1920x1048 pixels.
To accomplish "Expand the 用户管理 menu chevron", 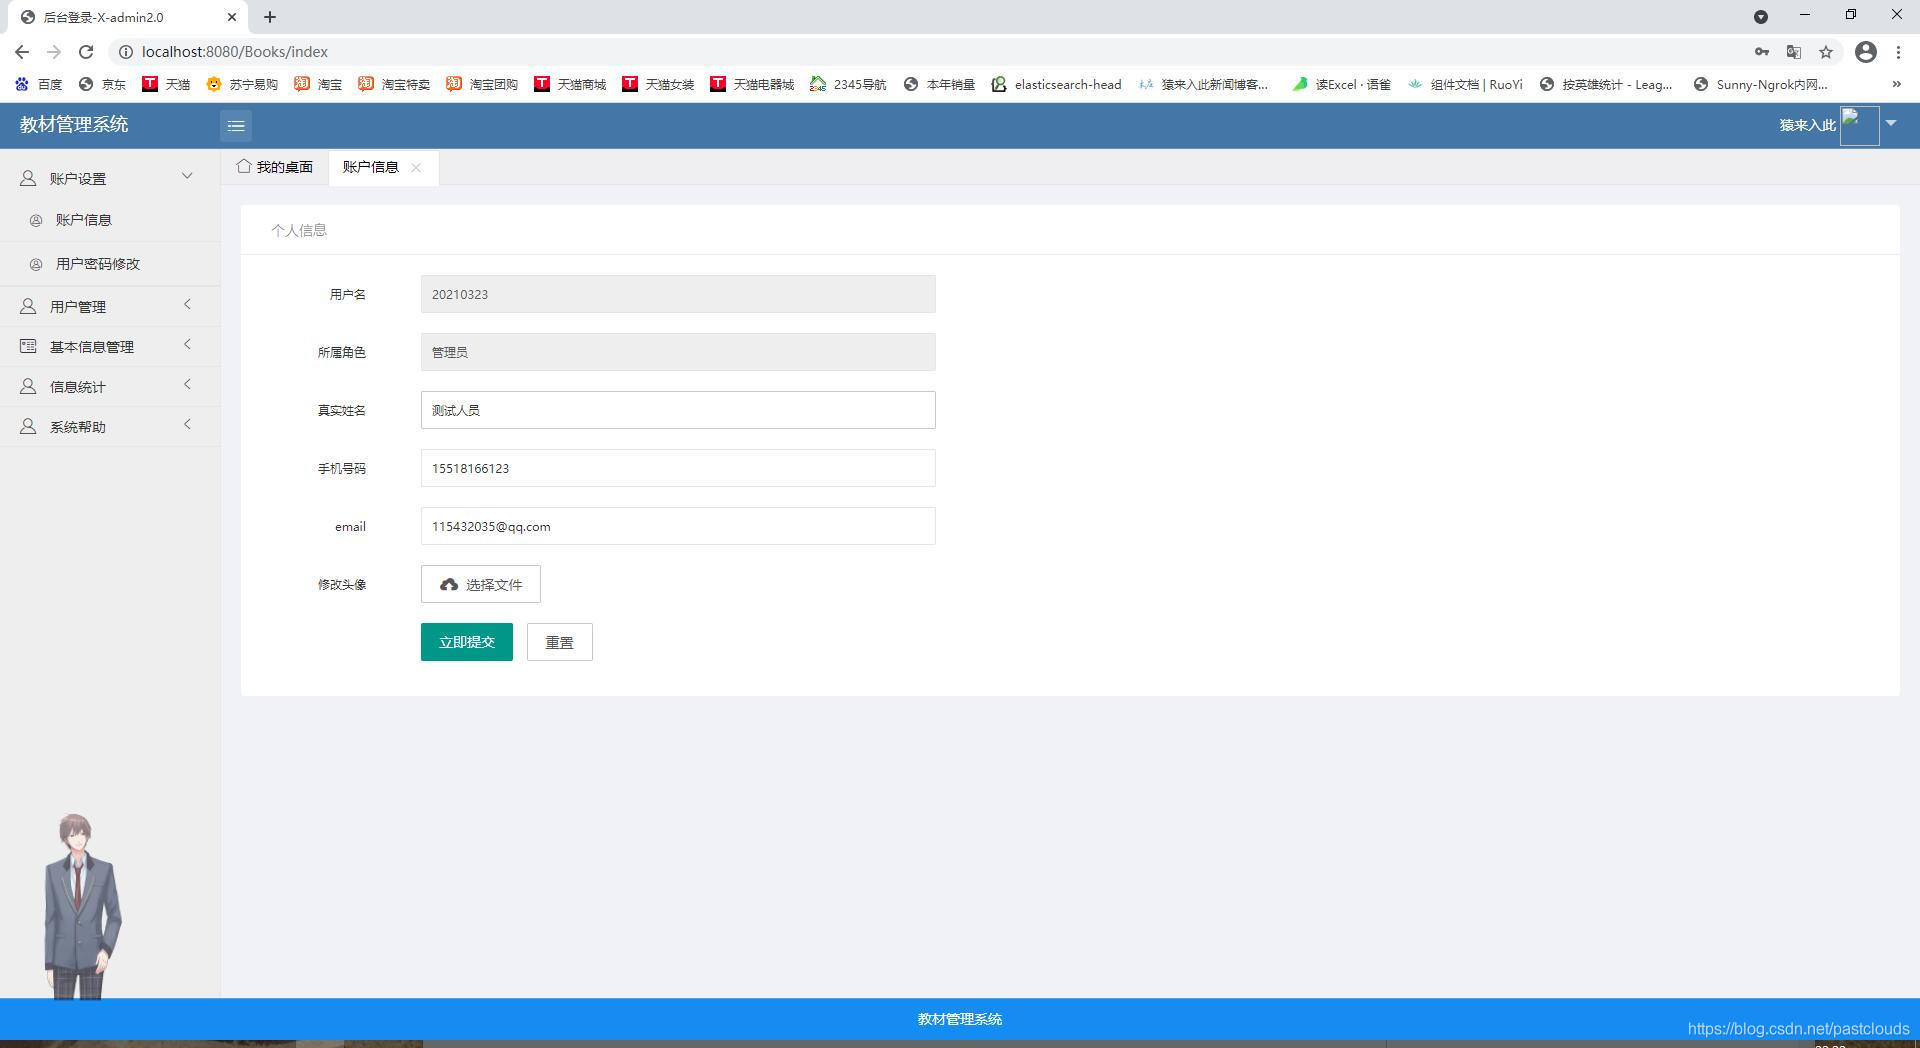I will click(187, 305).
